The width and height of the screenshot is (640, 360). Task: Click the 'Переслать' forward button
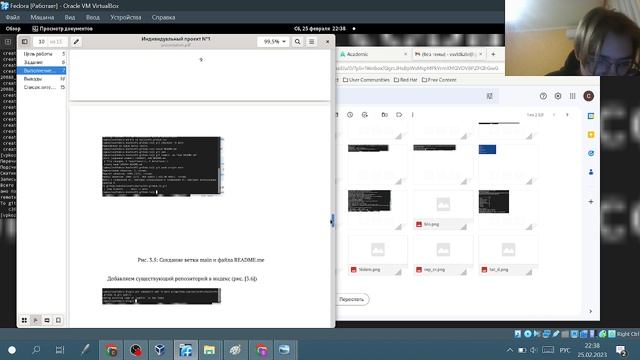point(351,299)
